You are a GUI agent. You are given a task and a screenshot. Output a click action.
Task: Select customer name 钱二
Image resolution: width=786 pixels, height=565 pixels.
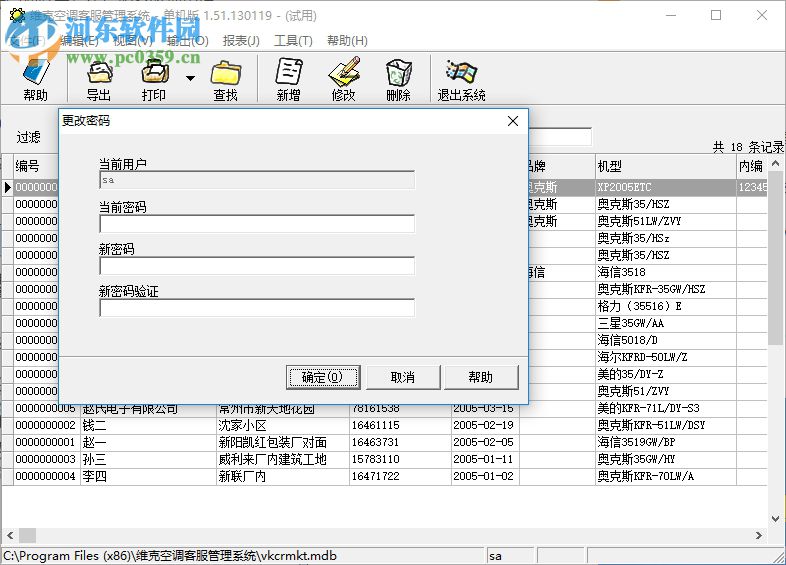(x=148, y=426)
